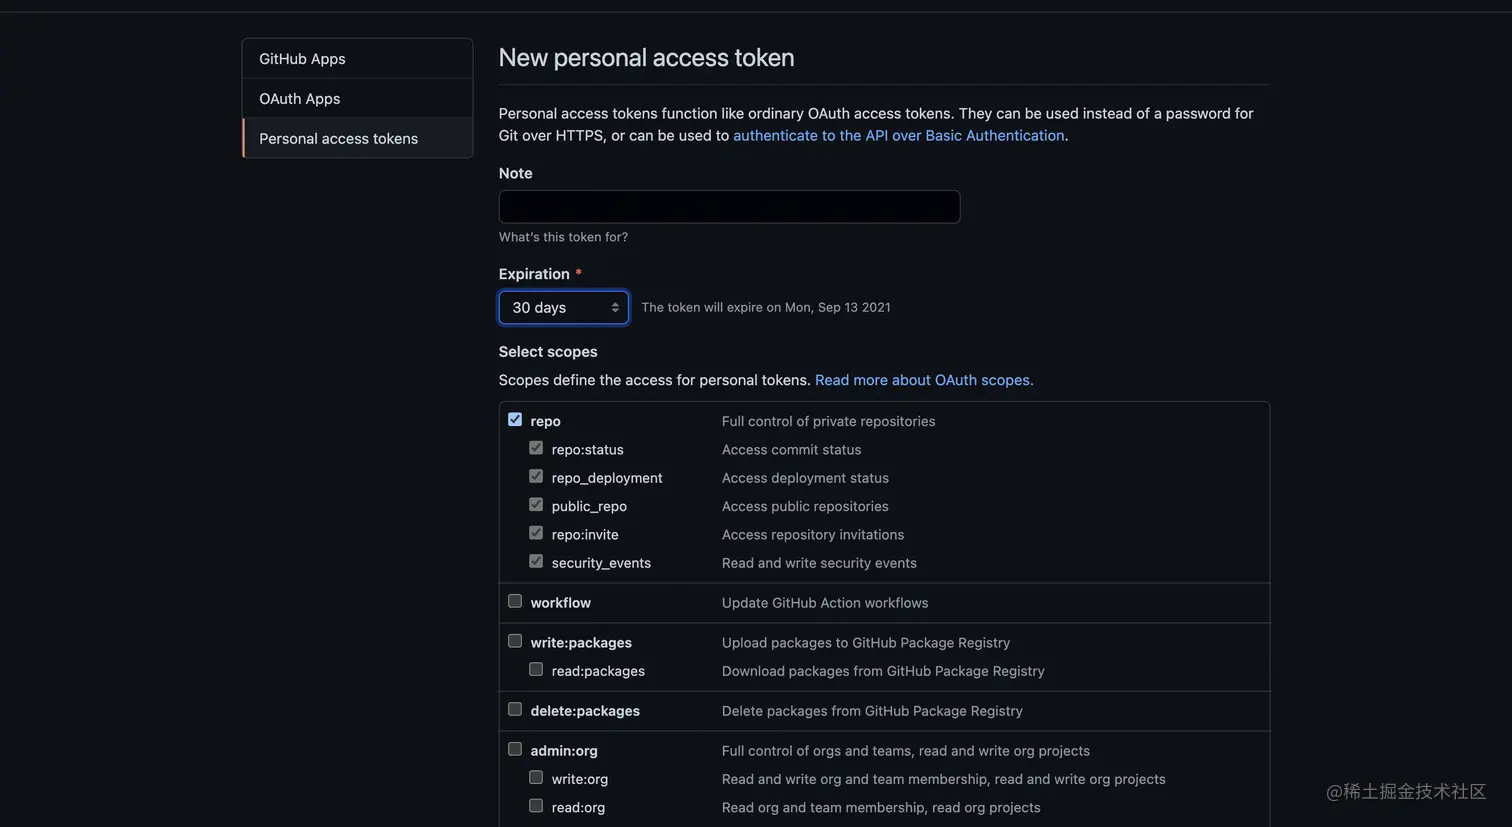
Task: Enable the write:packages scope checkbox
Action: pyautogui.click(x=515, y=641)
